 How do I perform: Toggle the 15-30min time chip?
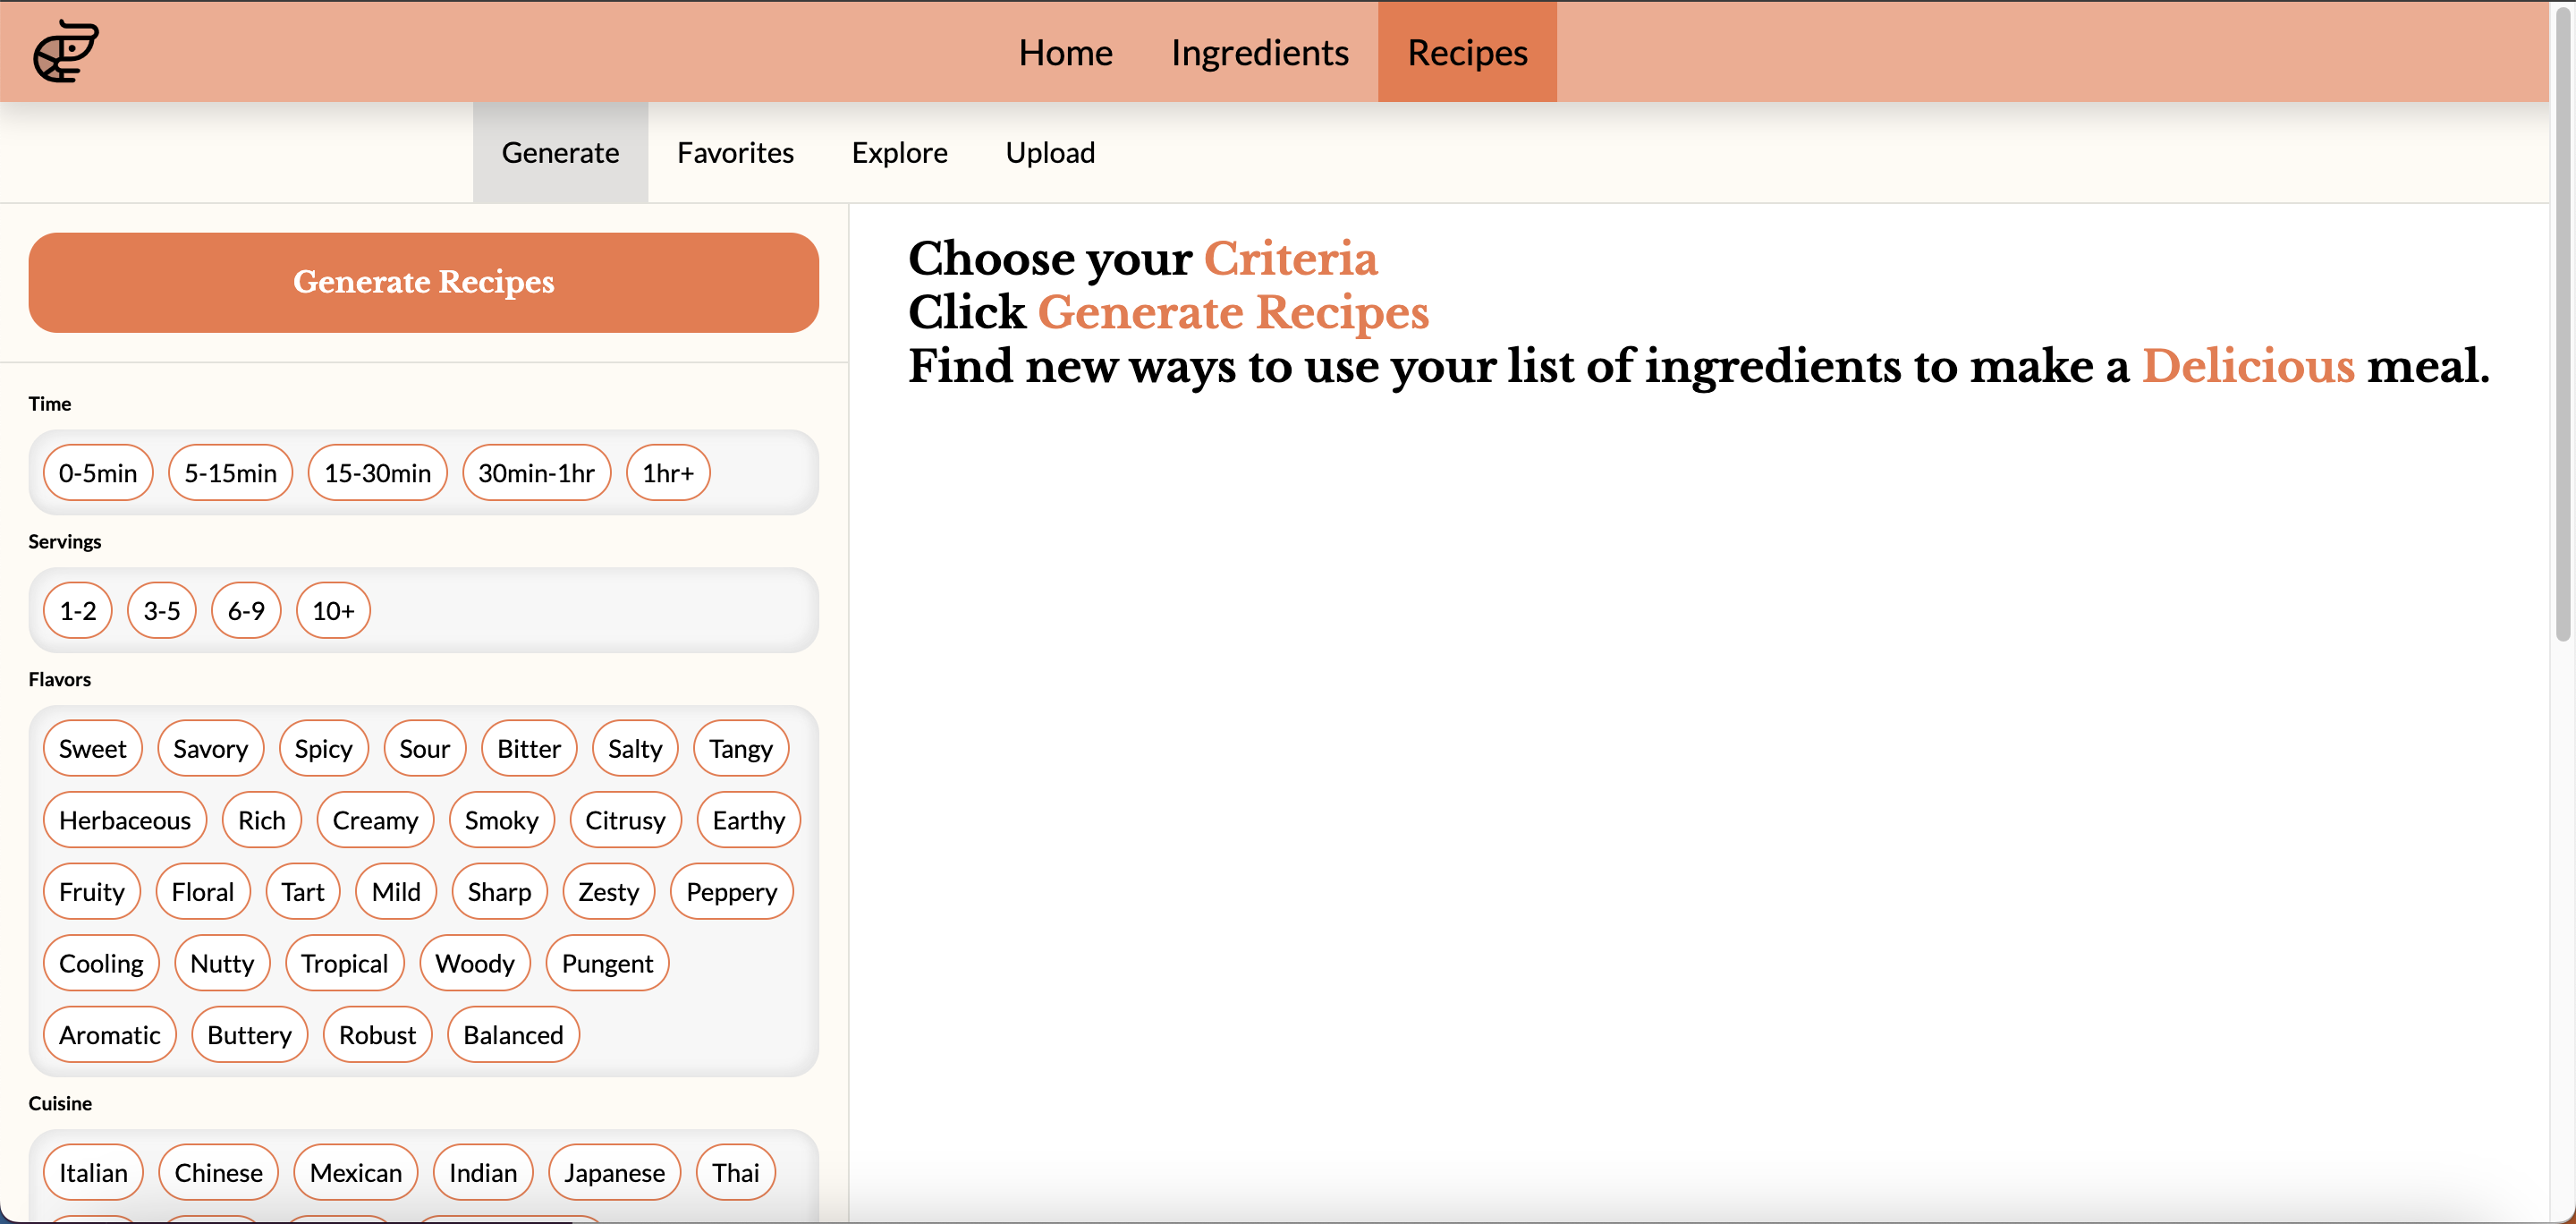pos(377,473)
